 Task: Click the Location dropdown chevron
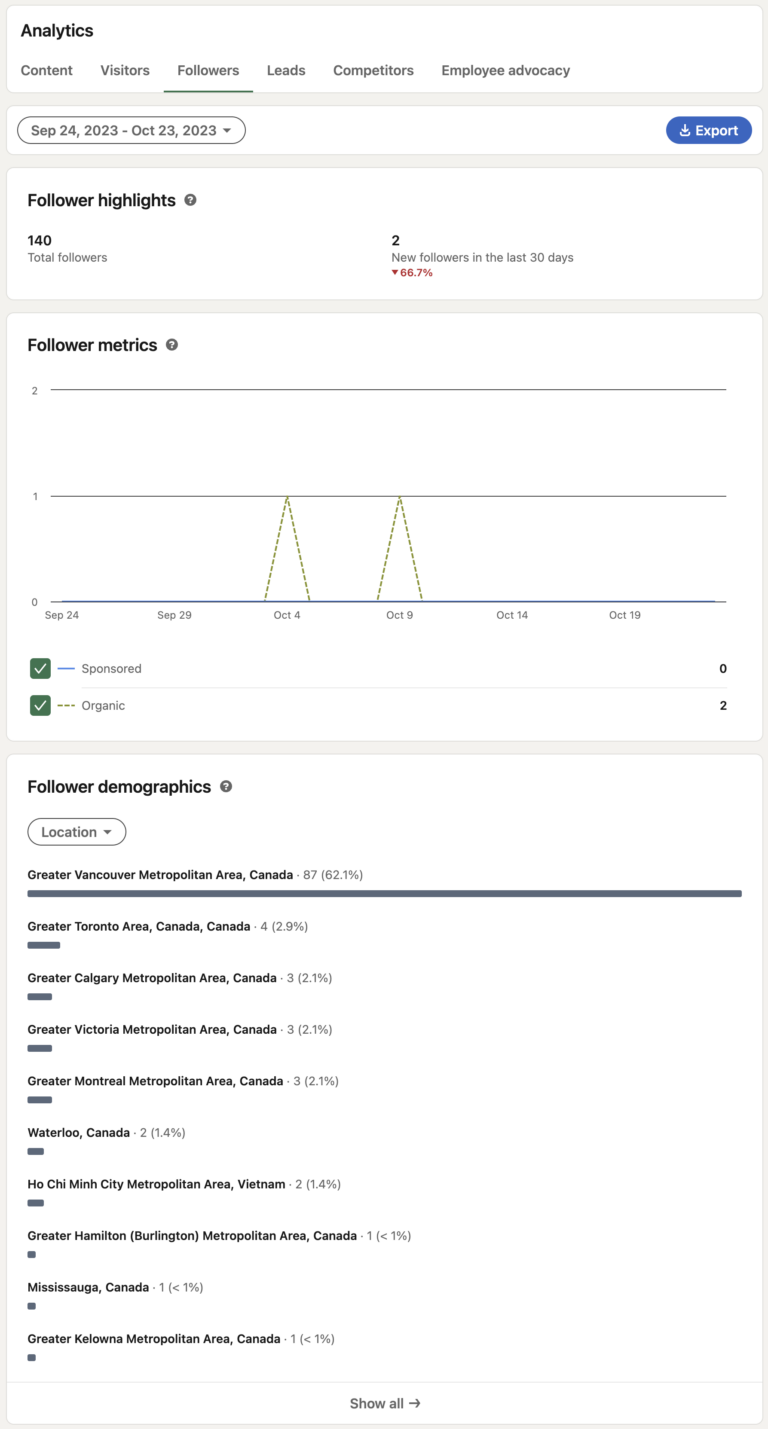point(108,831)
